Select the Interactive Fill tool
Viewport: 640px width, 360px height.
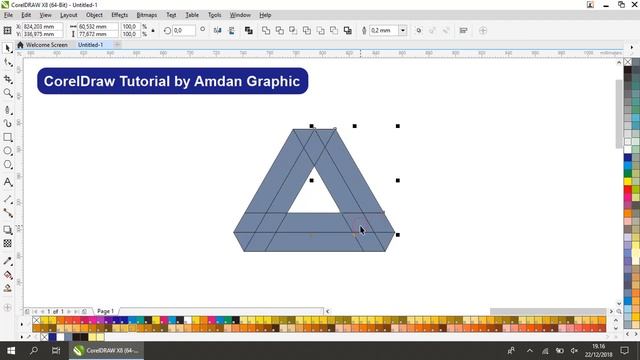(x=7, y=275)
